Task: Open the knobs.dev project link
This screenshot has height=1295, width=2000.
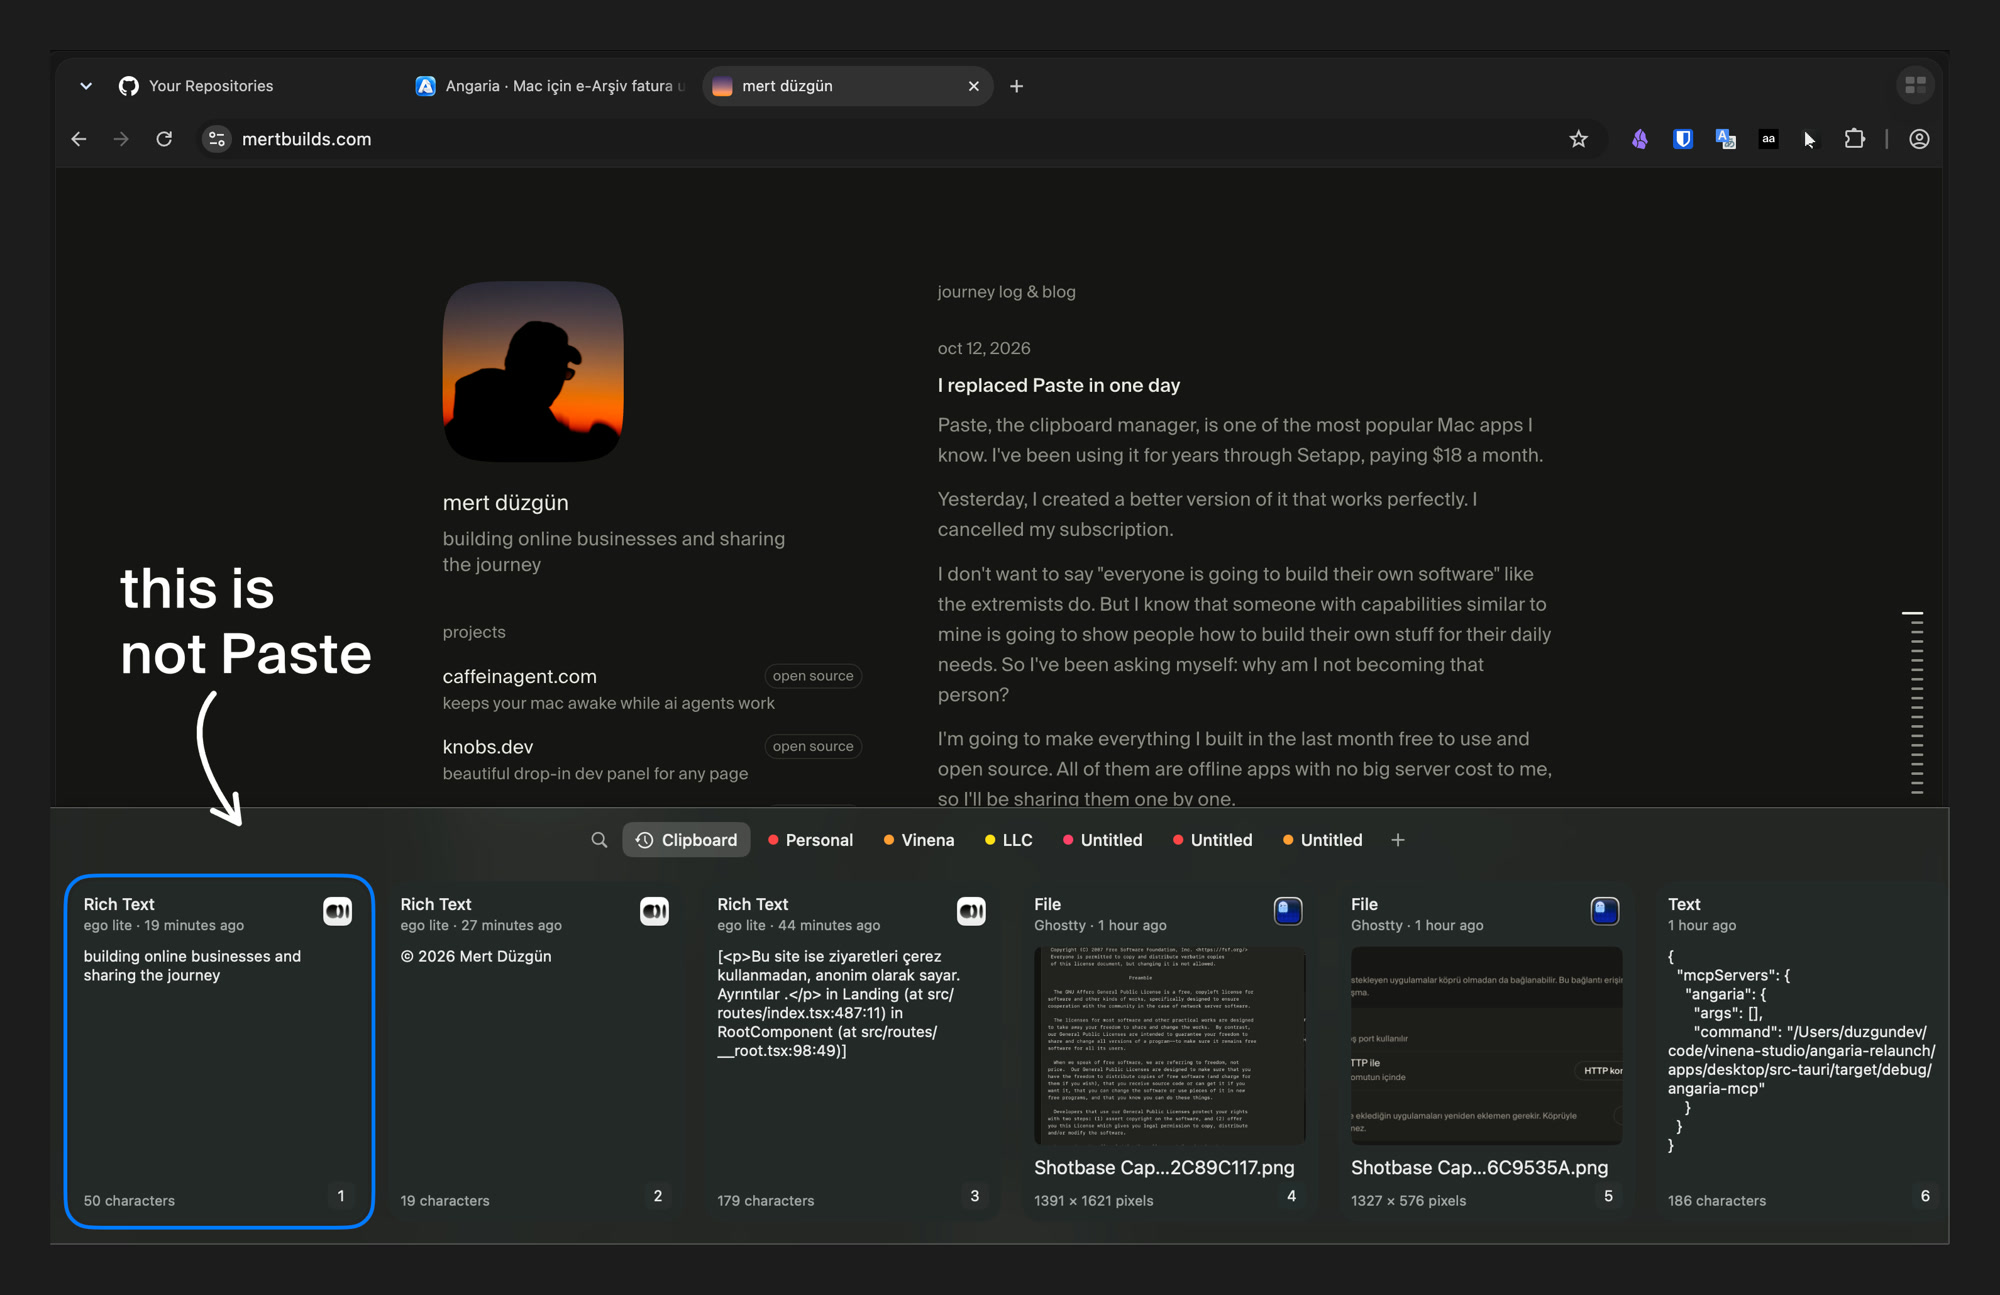Action: click(x=488, y=747)
